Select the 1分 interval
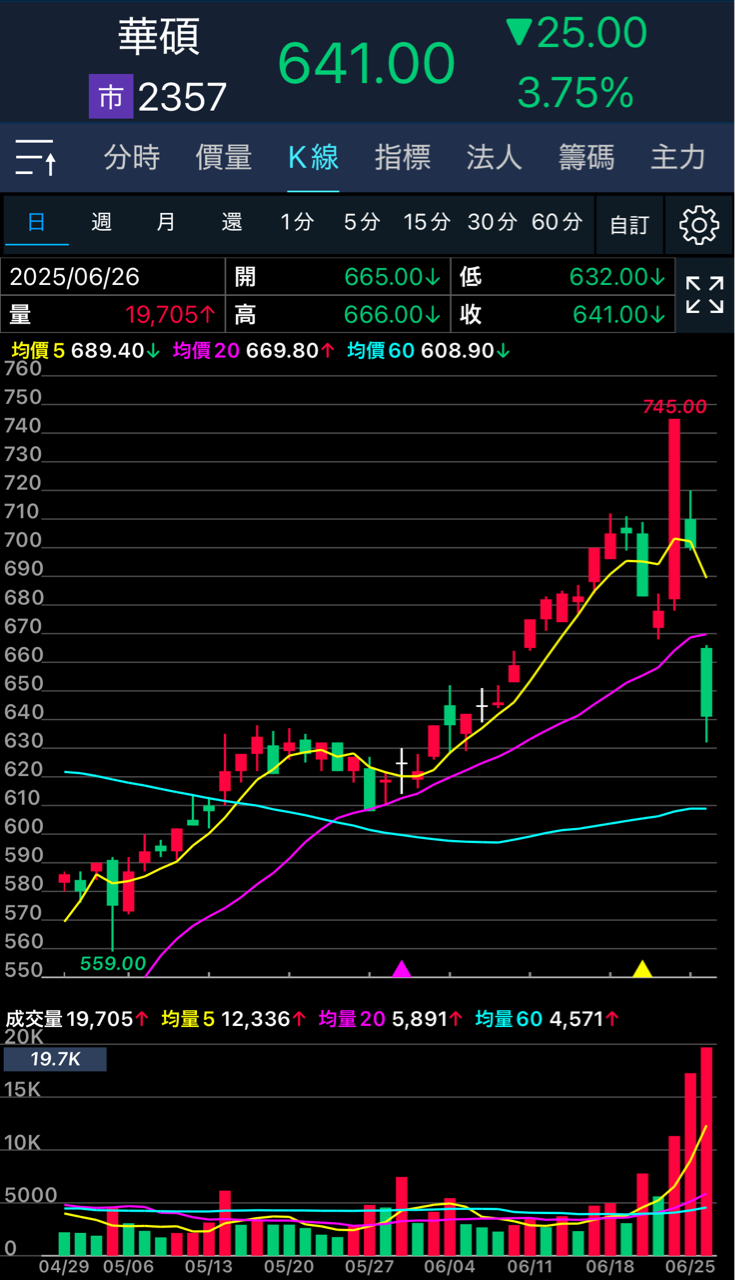Viewport: 735px width, 1280px height. coord(297,222)
